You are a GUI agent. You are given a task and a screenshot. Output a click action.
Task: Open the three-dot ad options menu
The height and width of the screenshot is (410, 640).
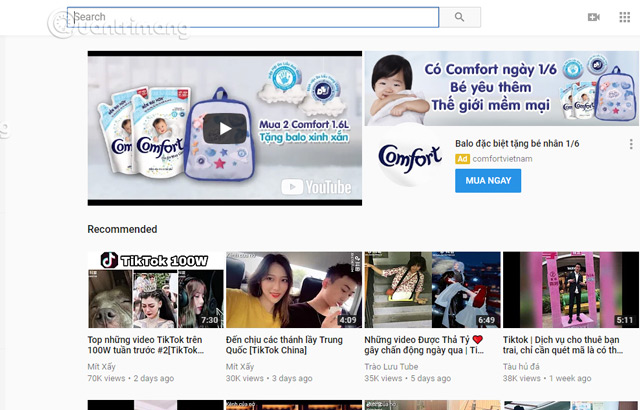coord(631,144)
